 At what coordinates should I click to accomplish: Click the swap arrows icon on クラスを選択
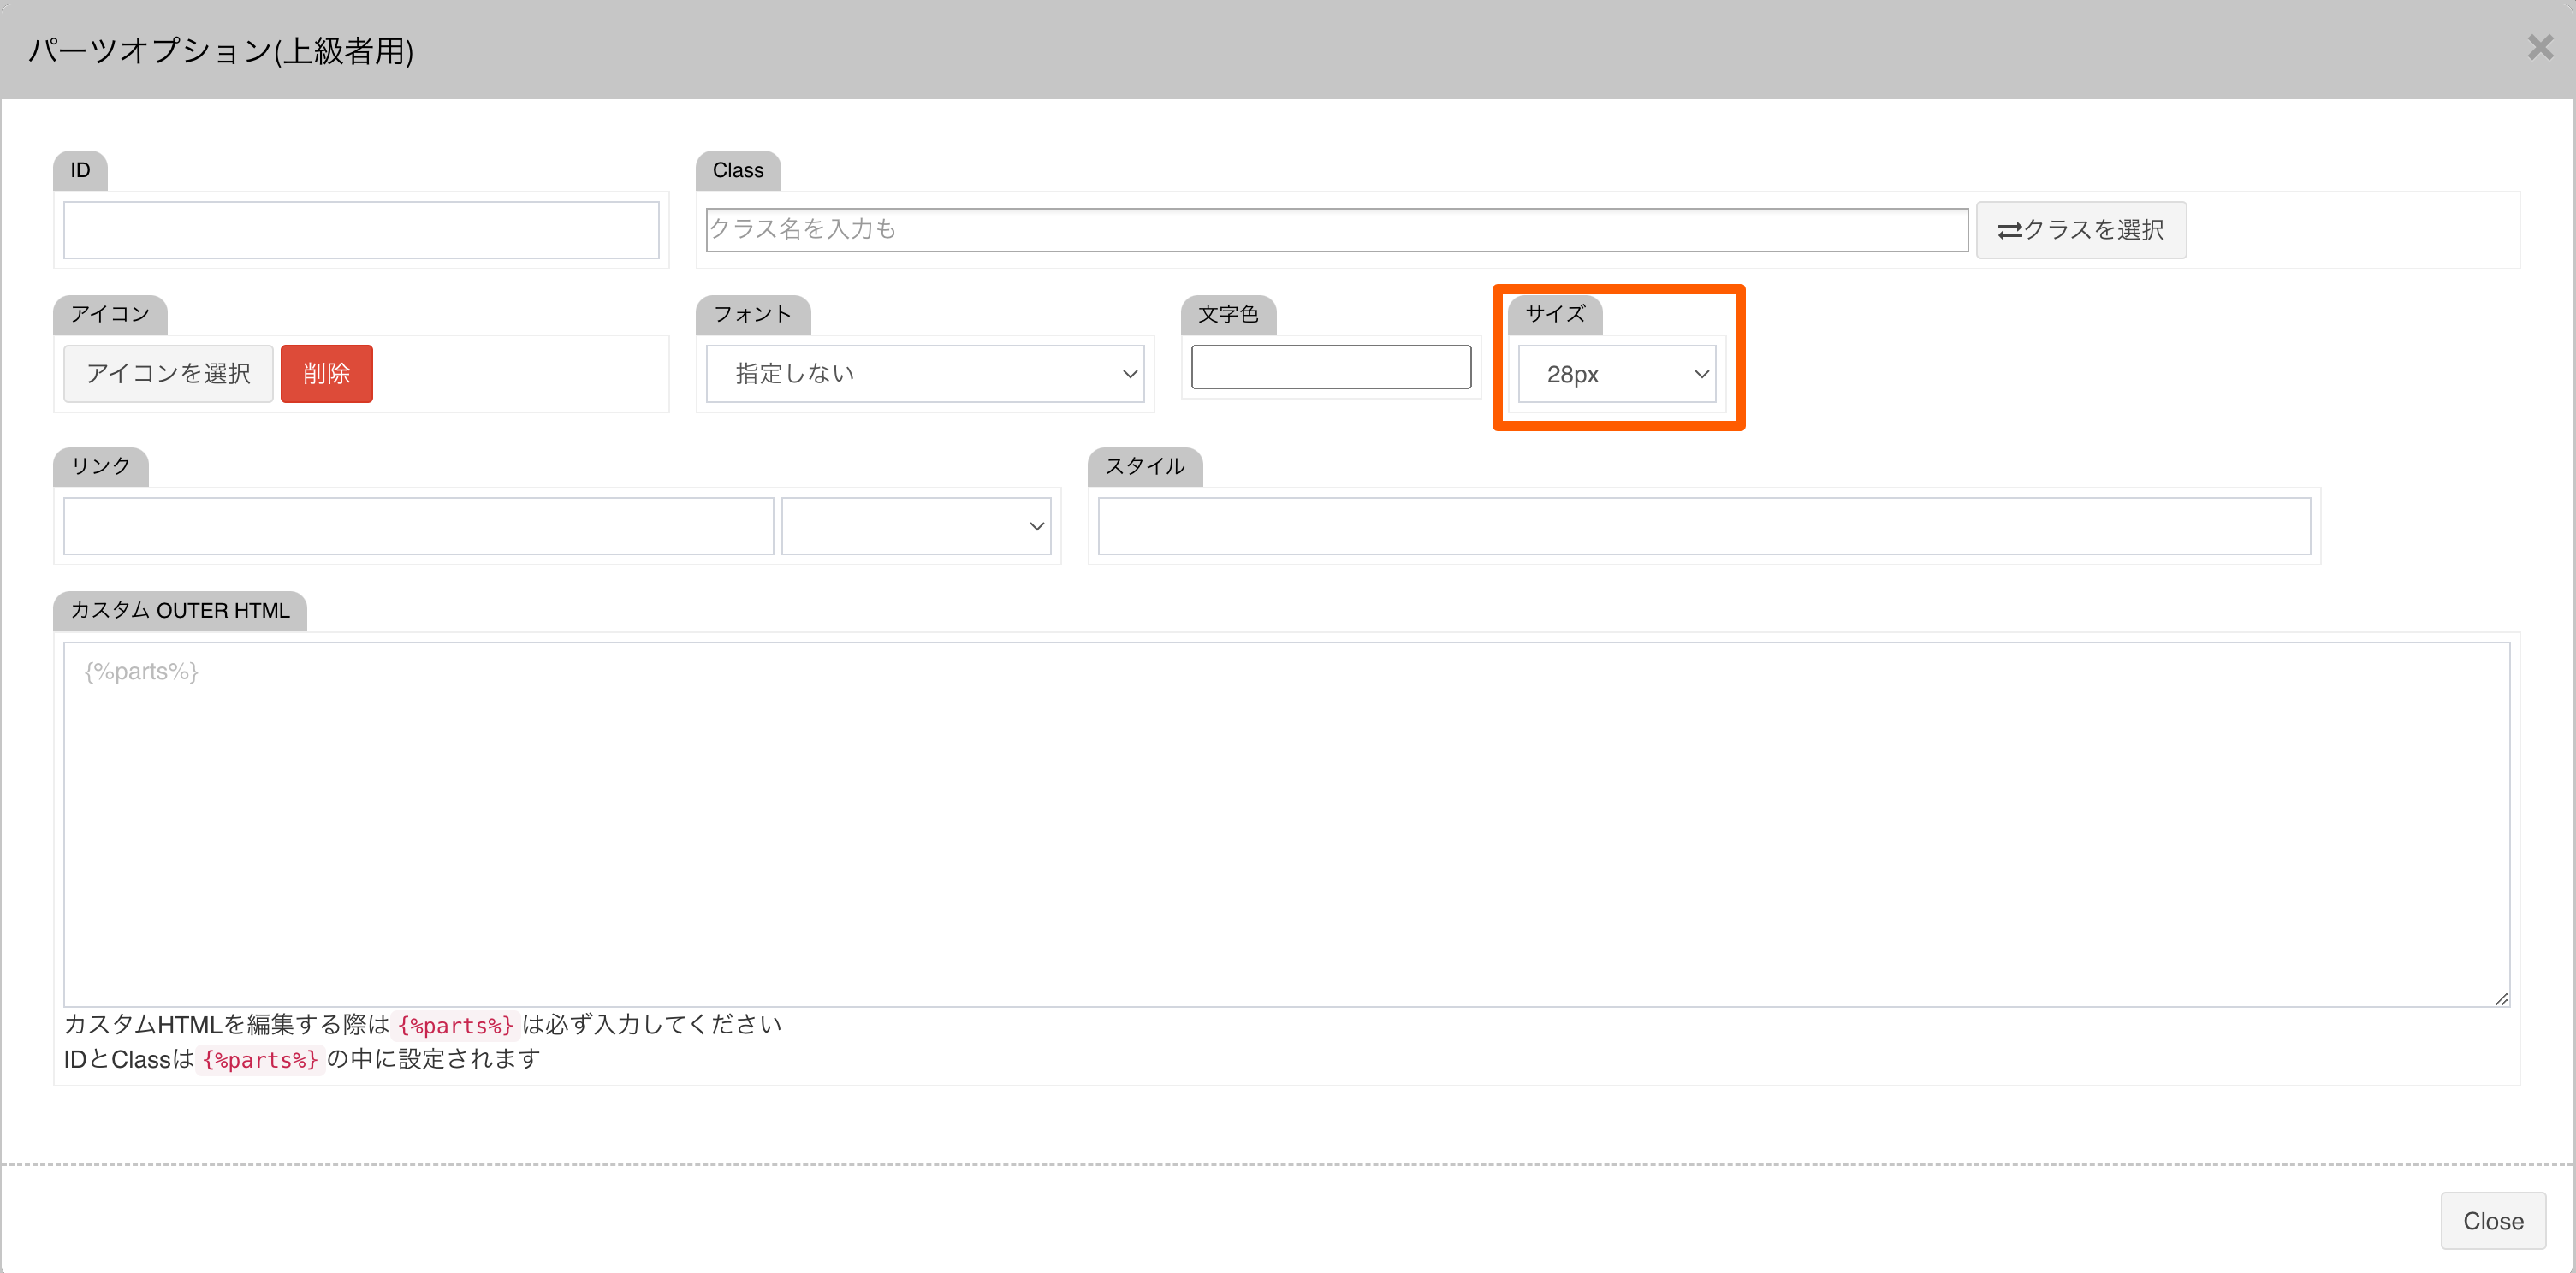click(x=2010, y=231)
